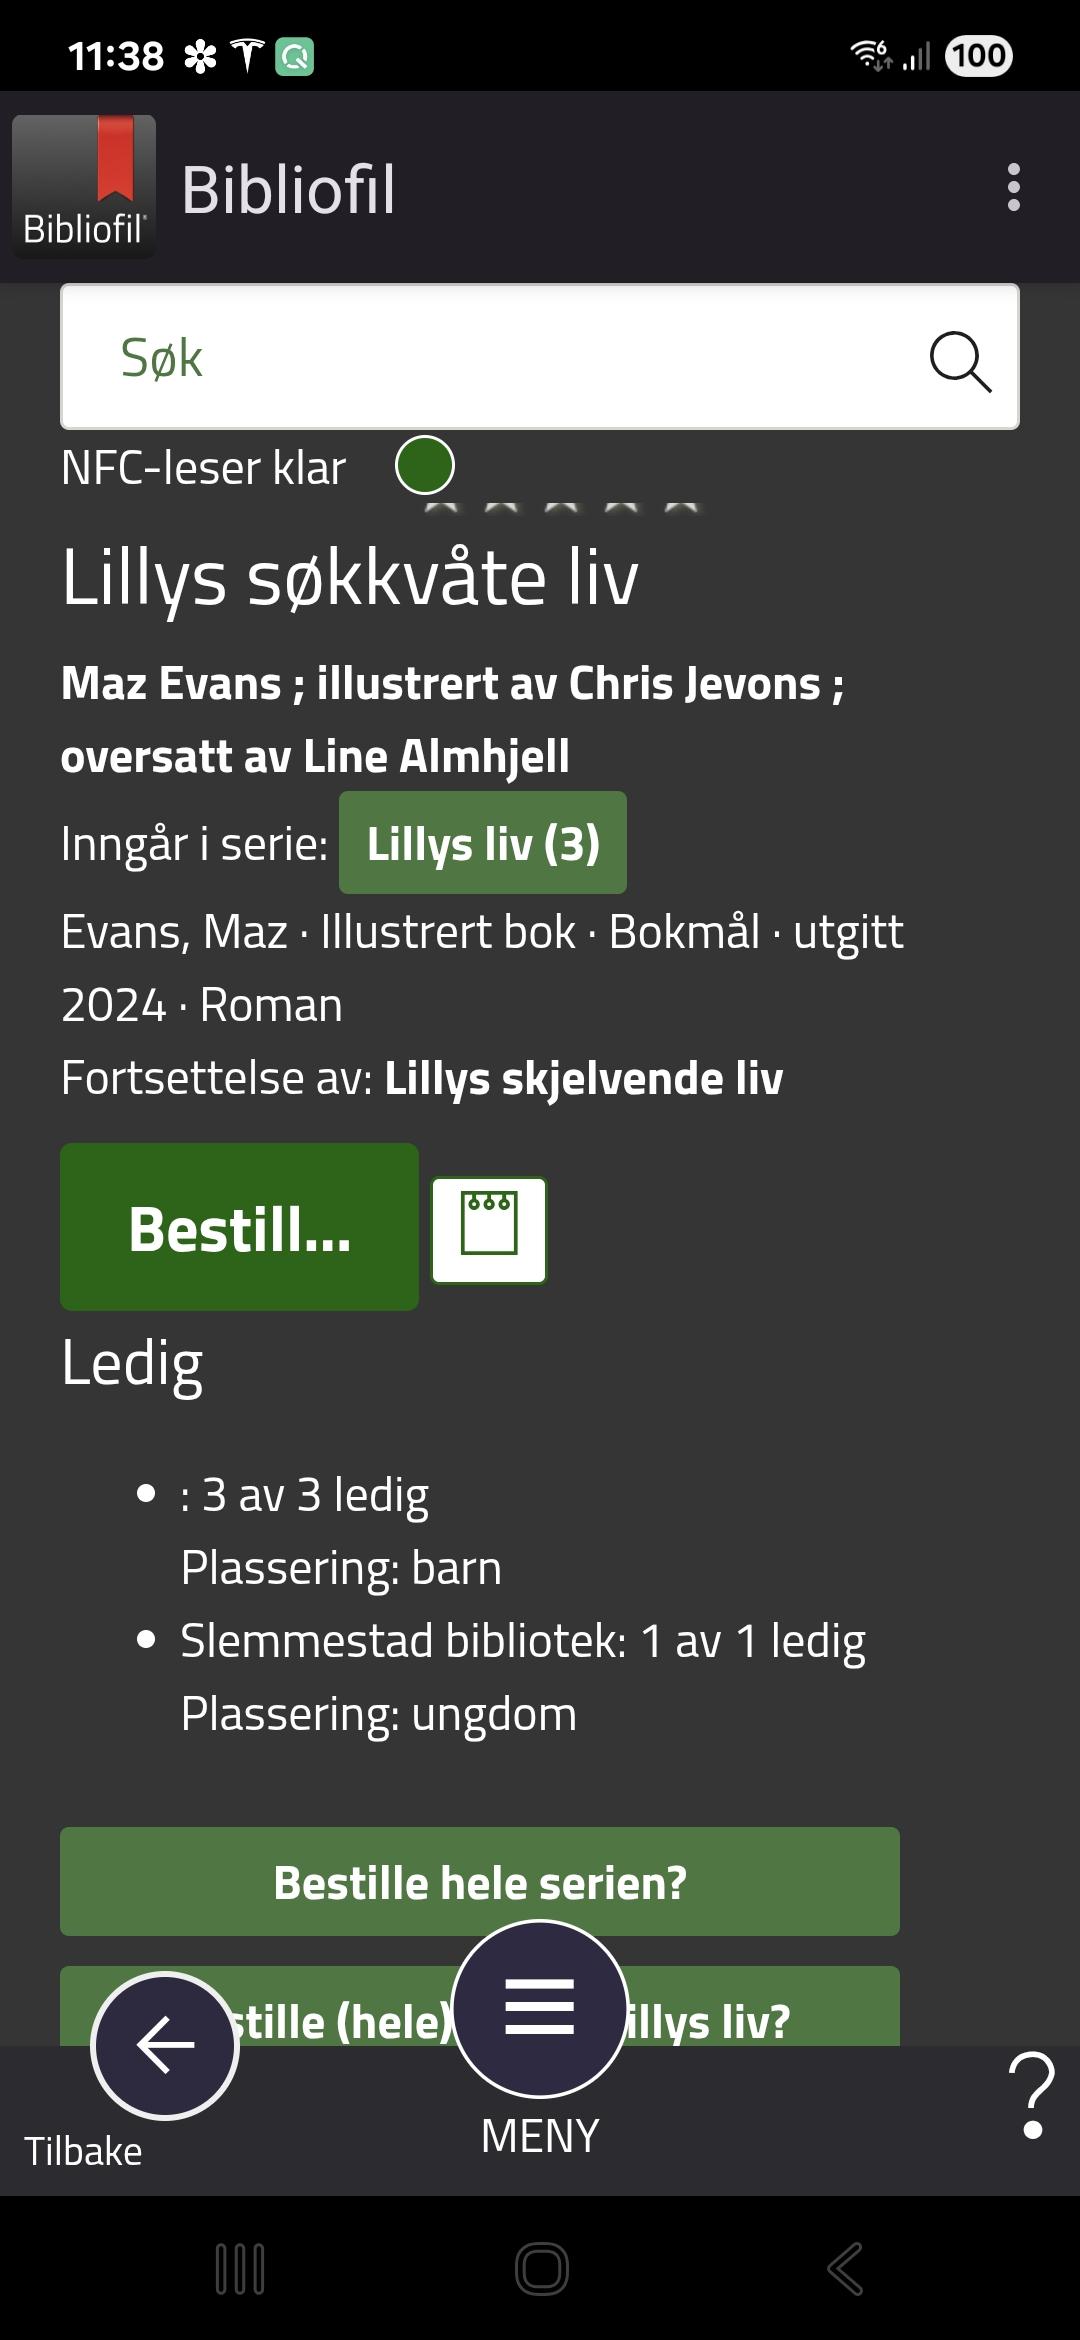Tap the magnifying glass search icon
Screen dimensions: 1080x2340
point(960,360)
